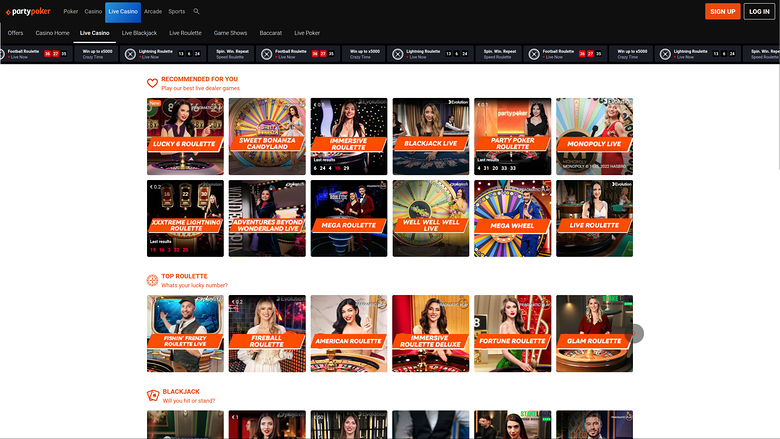The width and height of the screenshot is (780, 439).
Task: Open the American Roulette game
Action: tap(349, 334)
